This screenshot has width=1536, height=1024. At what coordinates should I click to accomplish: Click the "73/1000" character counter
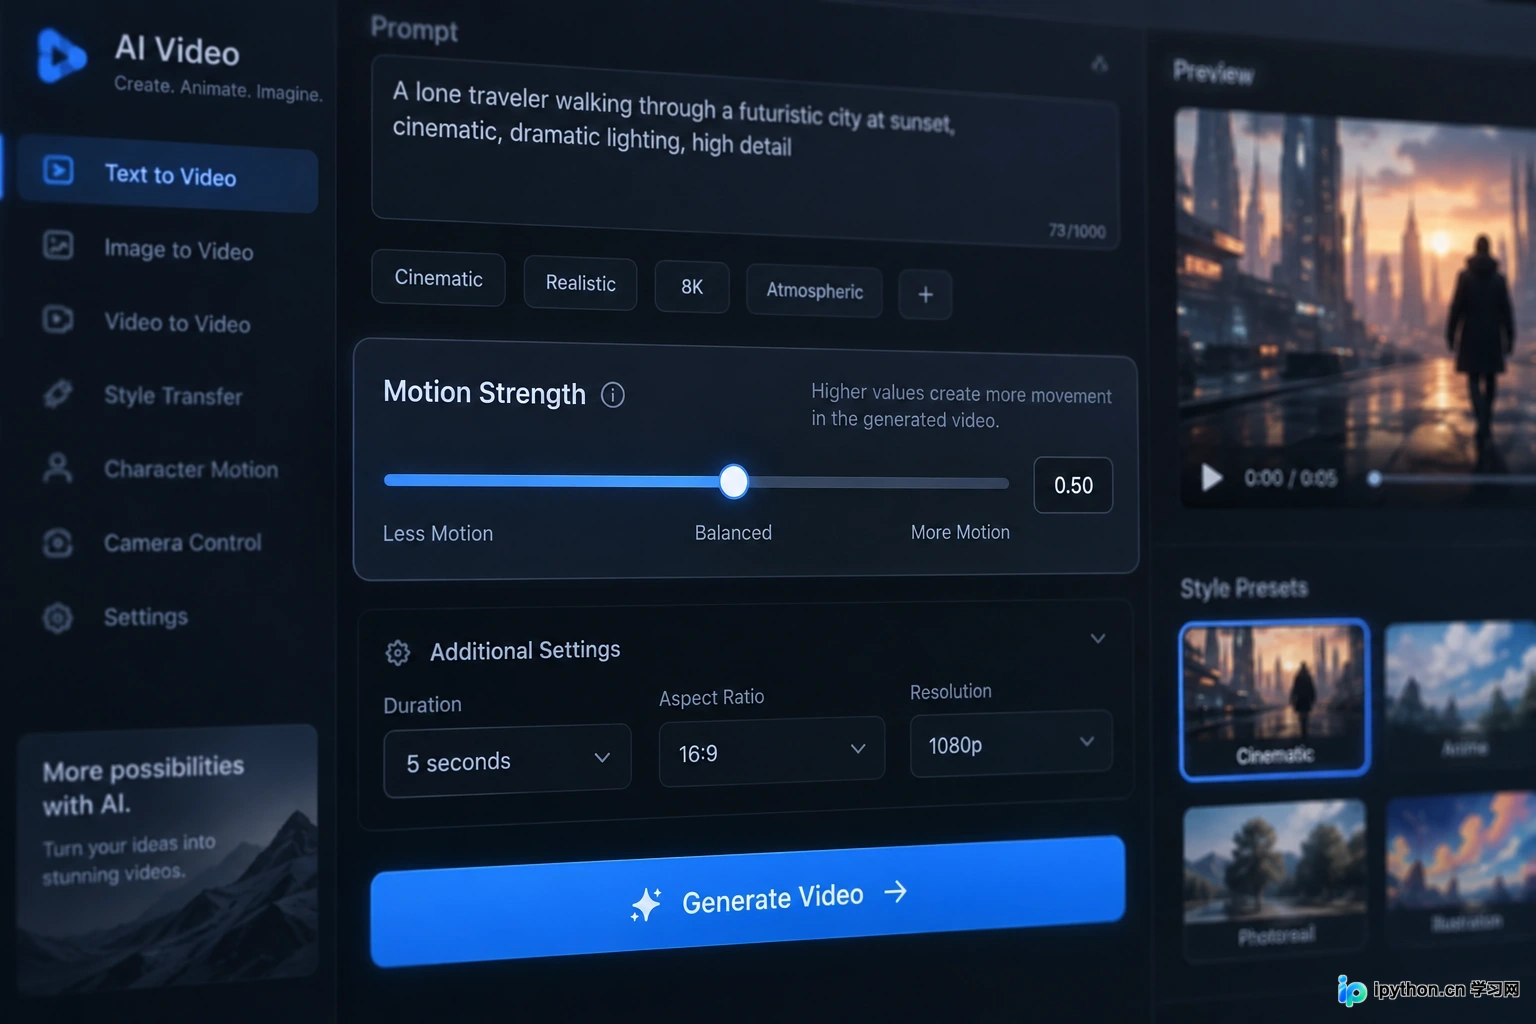click(x=1077, y=231)
